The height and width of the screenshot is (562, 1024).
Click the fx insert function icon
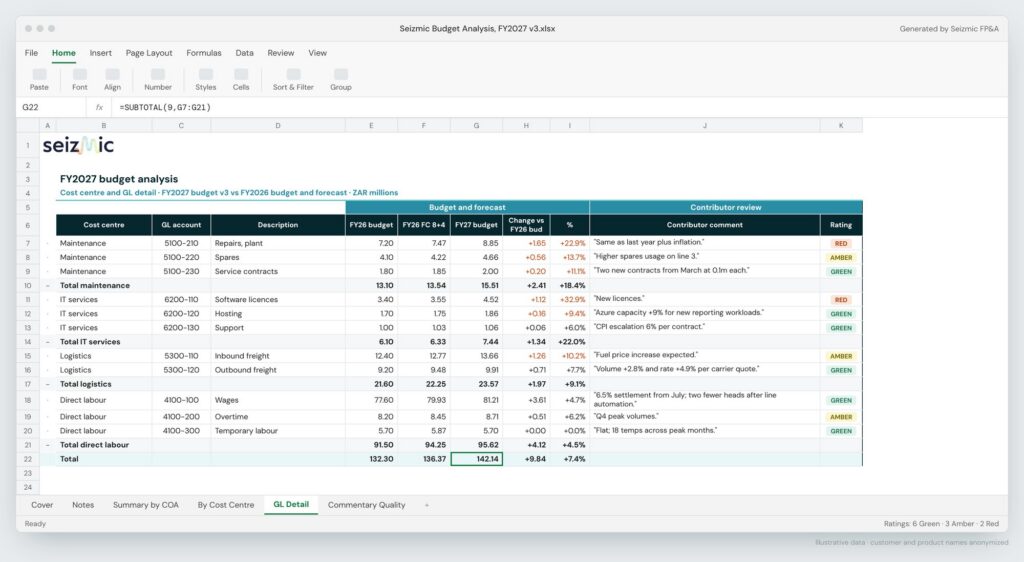coord(99,107)
